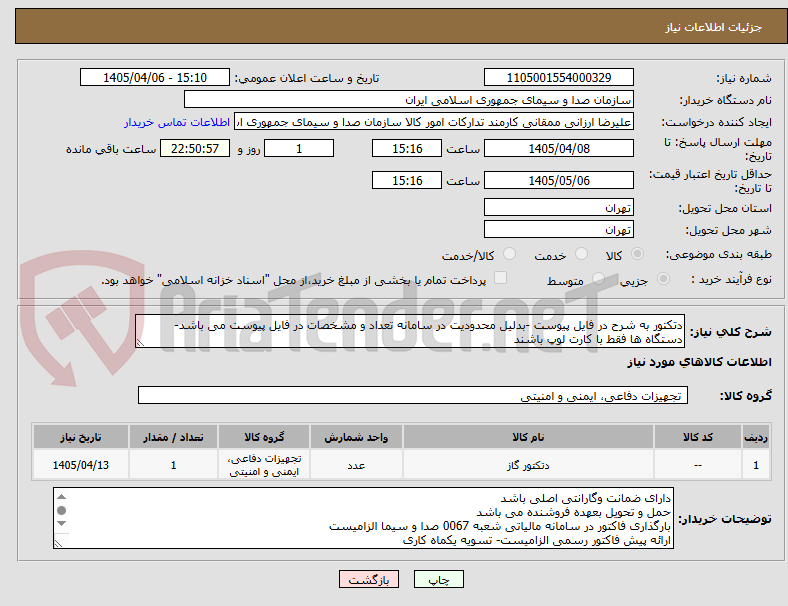Click the تاریخ نیاز column header
The width and height of the screenshot is (788, 606).
pos(81,437)
